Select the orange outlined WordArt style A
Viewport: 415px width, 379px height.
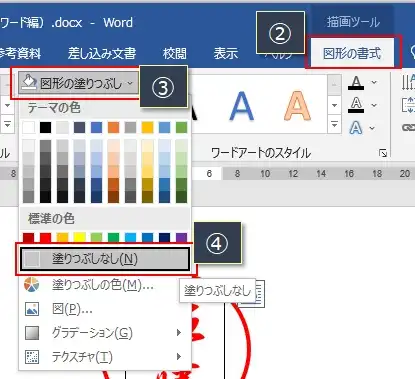pos(297,106)
